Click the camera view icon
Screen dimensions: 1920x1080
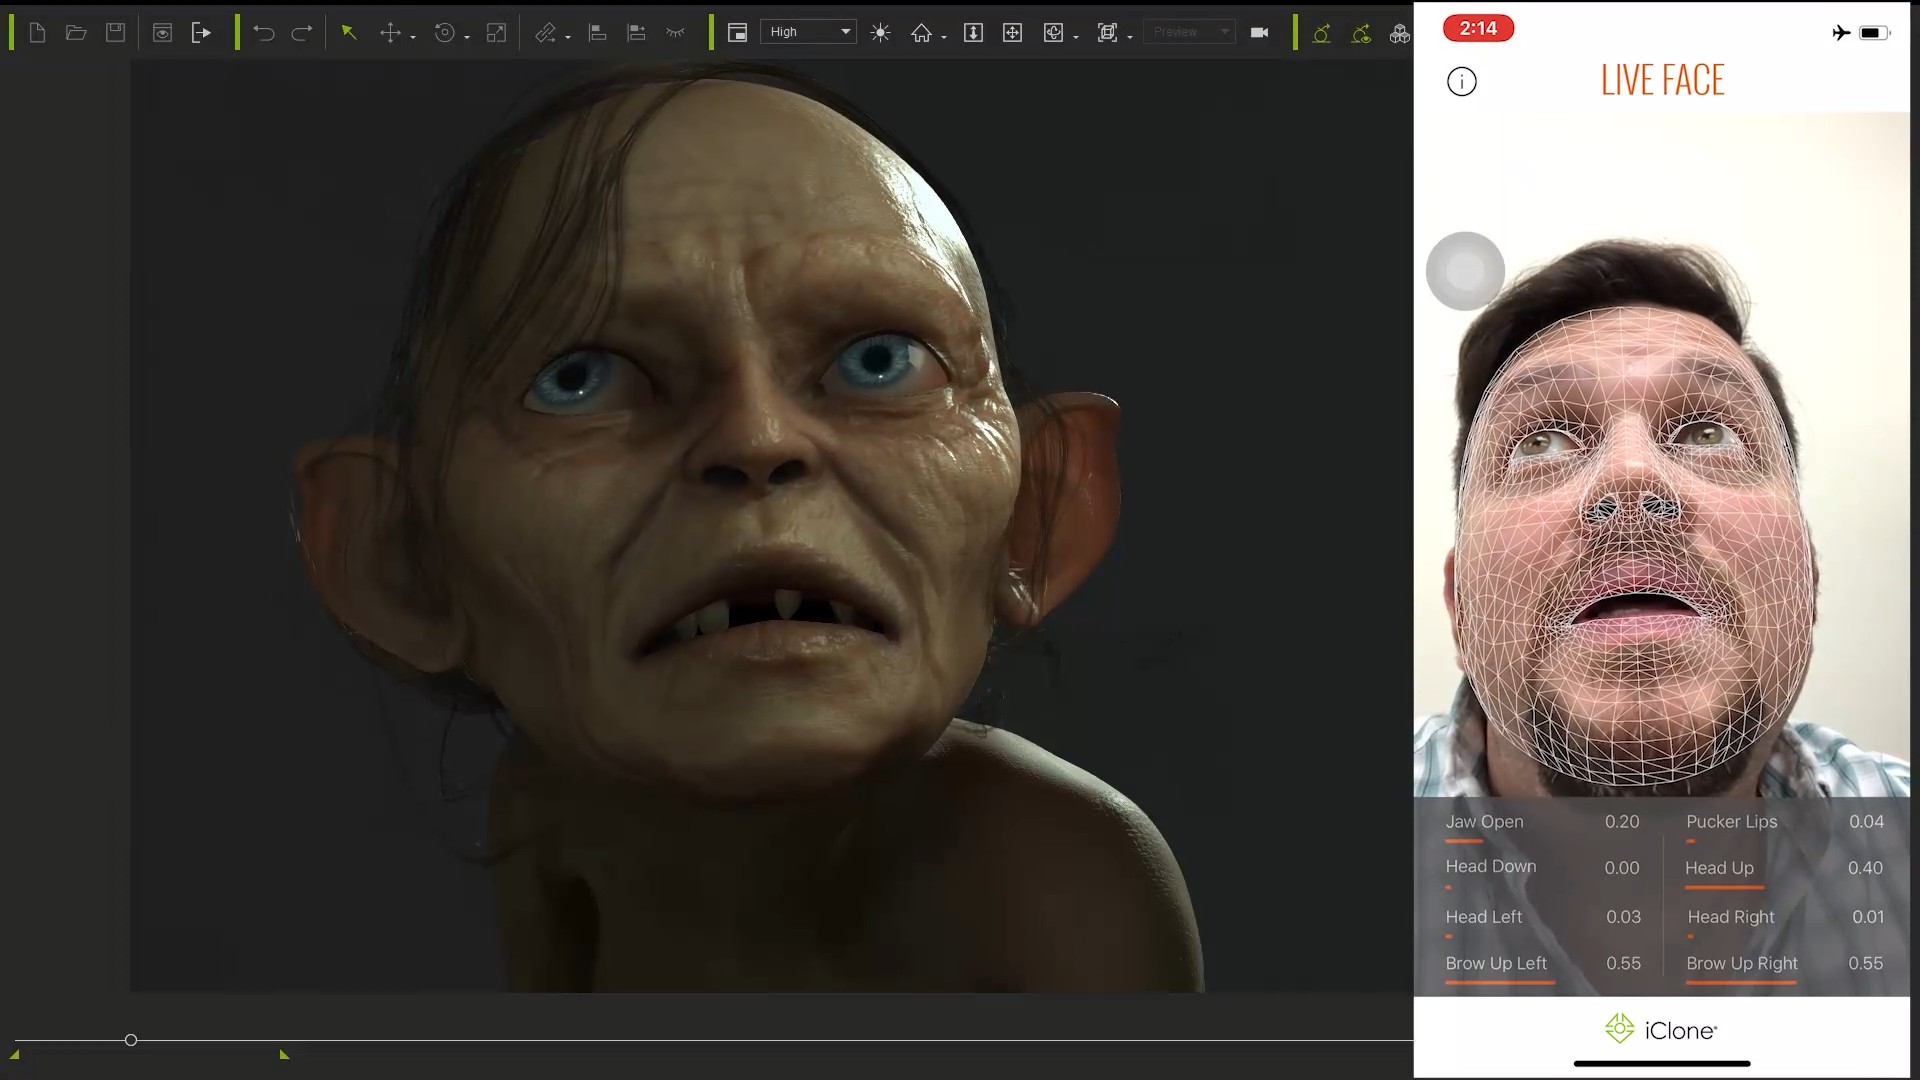(x=1259, y=33)
